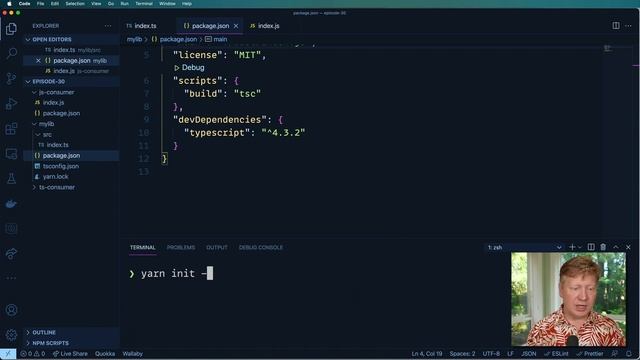Close the terminal panel

[x=628, y=247]
